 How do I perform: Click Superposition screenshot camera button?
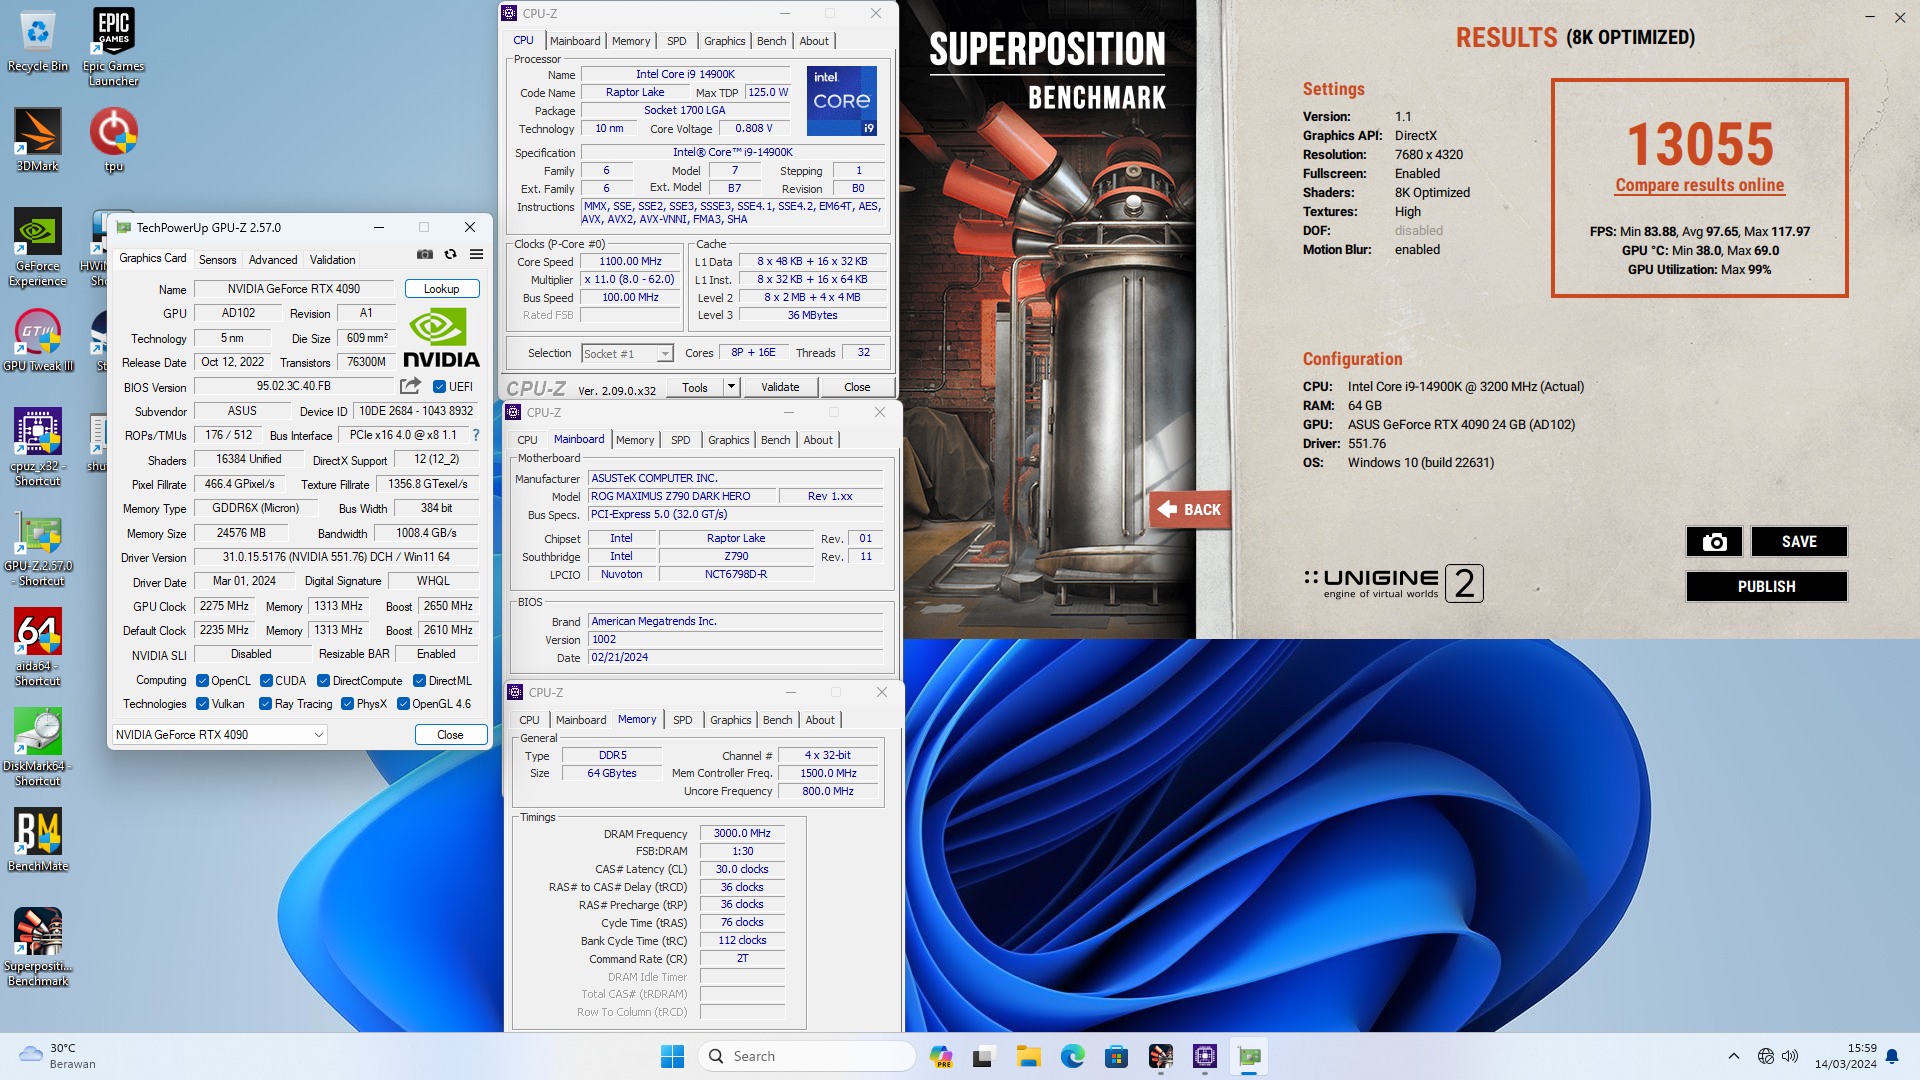click(1714, 541)
